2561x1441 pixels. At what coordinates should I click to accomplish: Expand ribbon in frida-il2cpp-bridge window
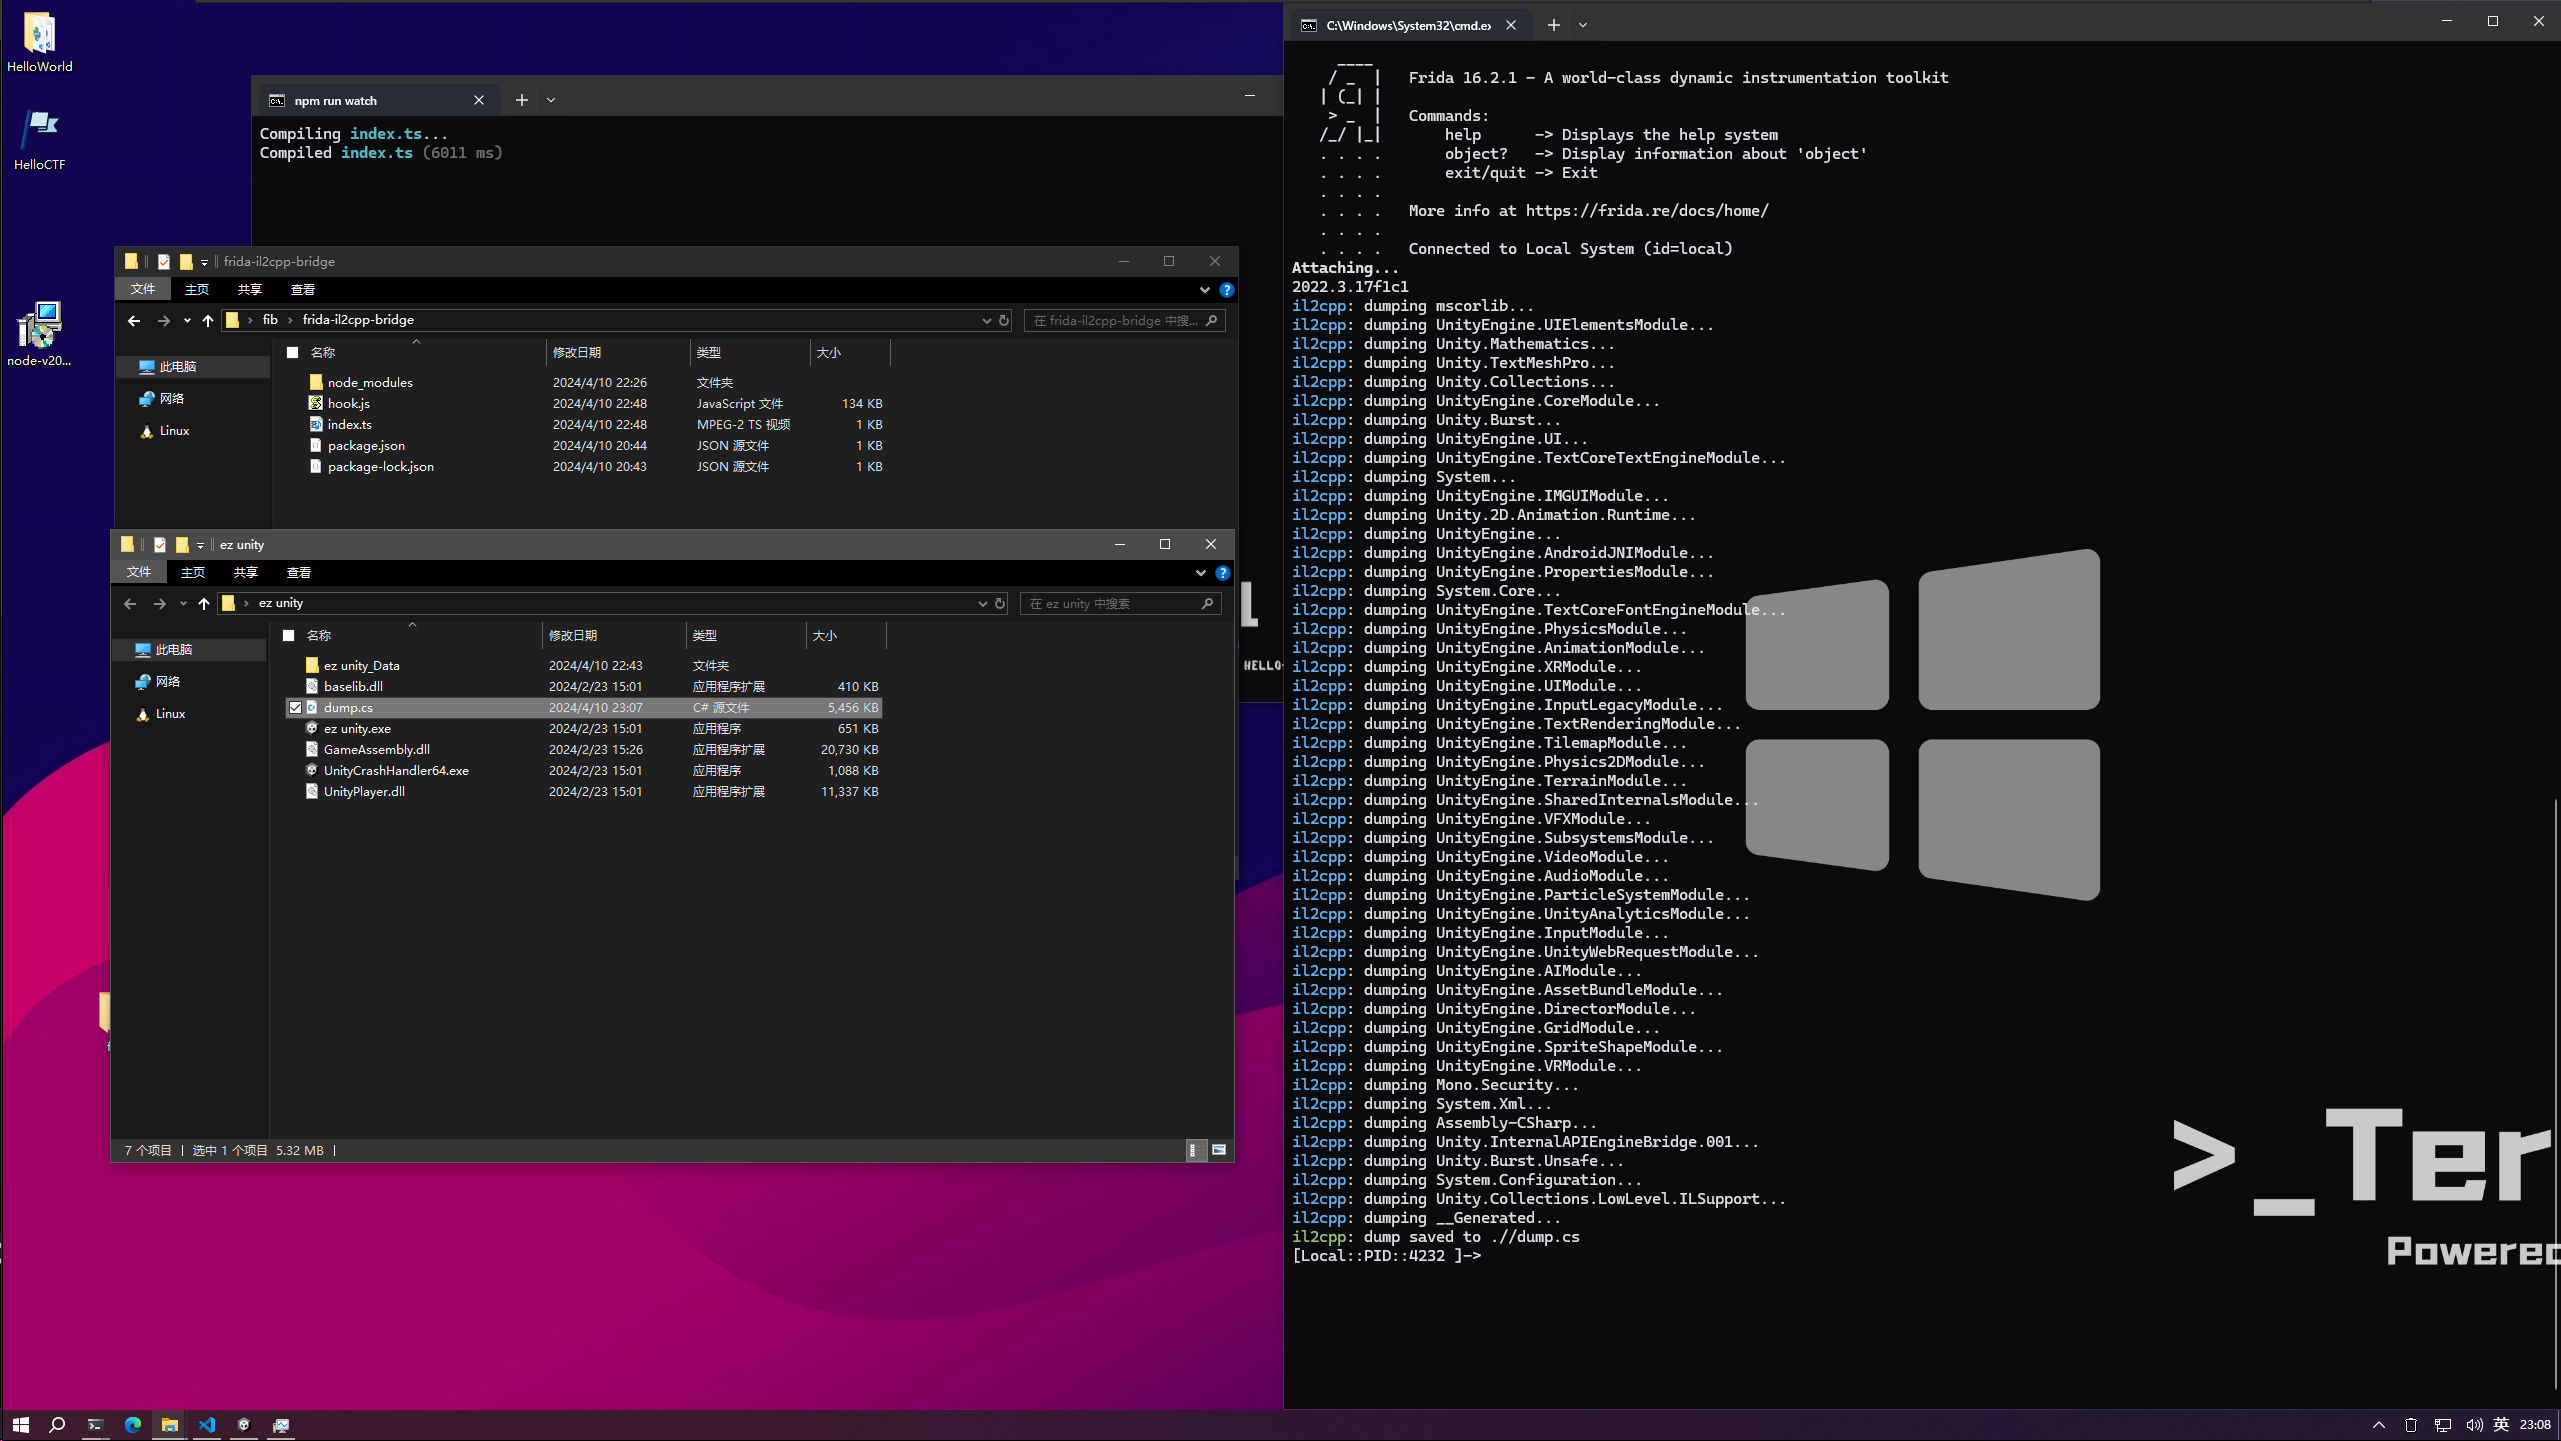[1205, 290]
